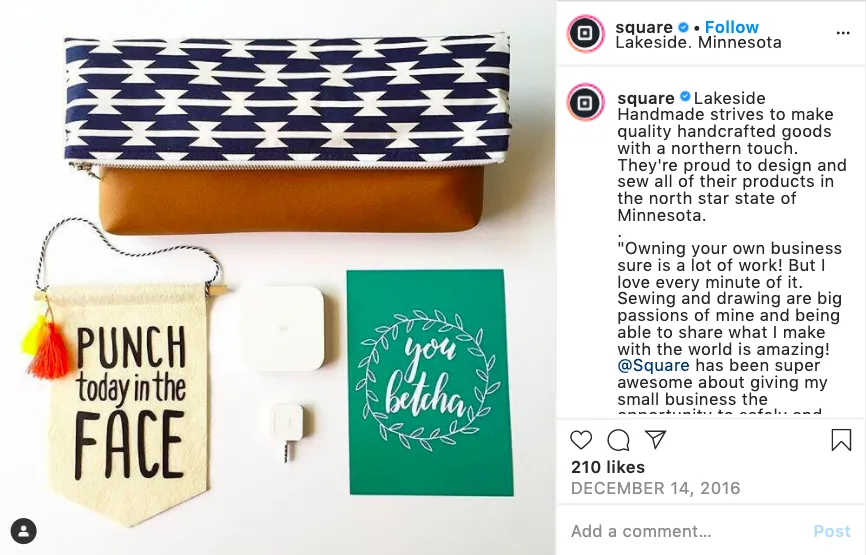The image size is (866, 555).
Task: Submit comment with Post button
Action: click(832, 531)
